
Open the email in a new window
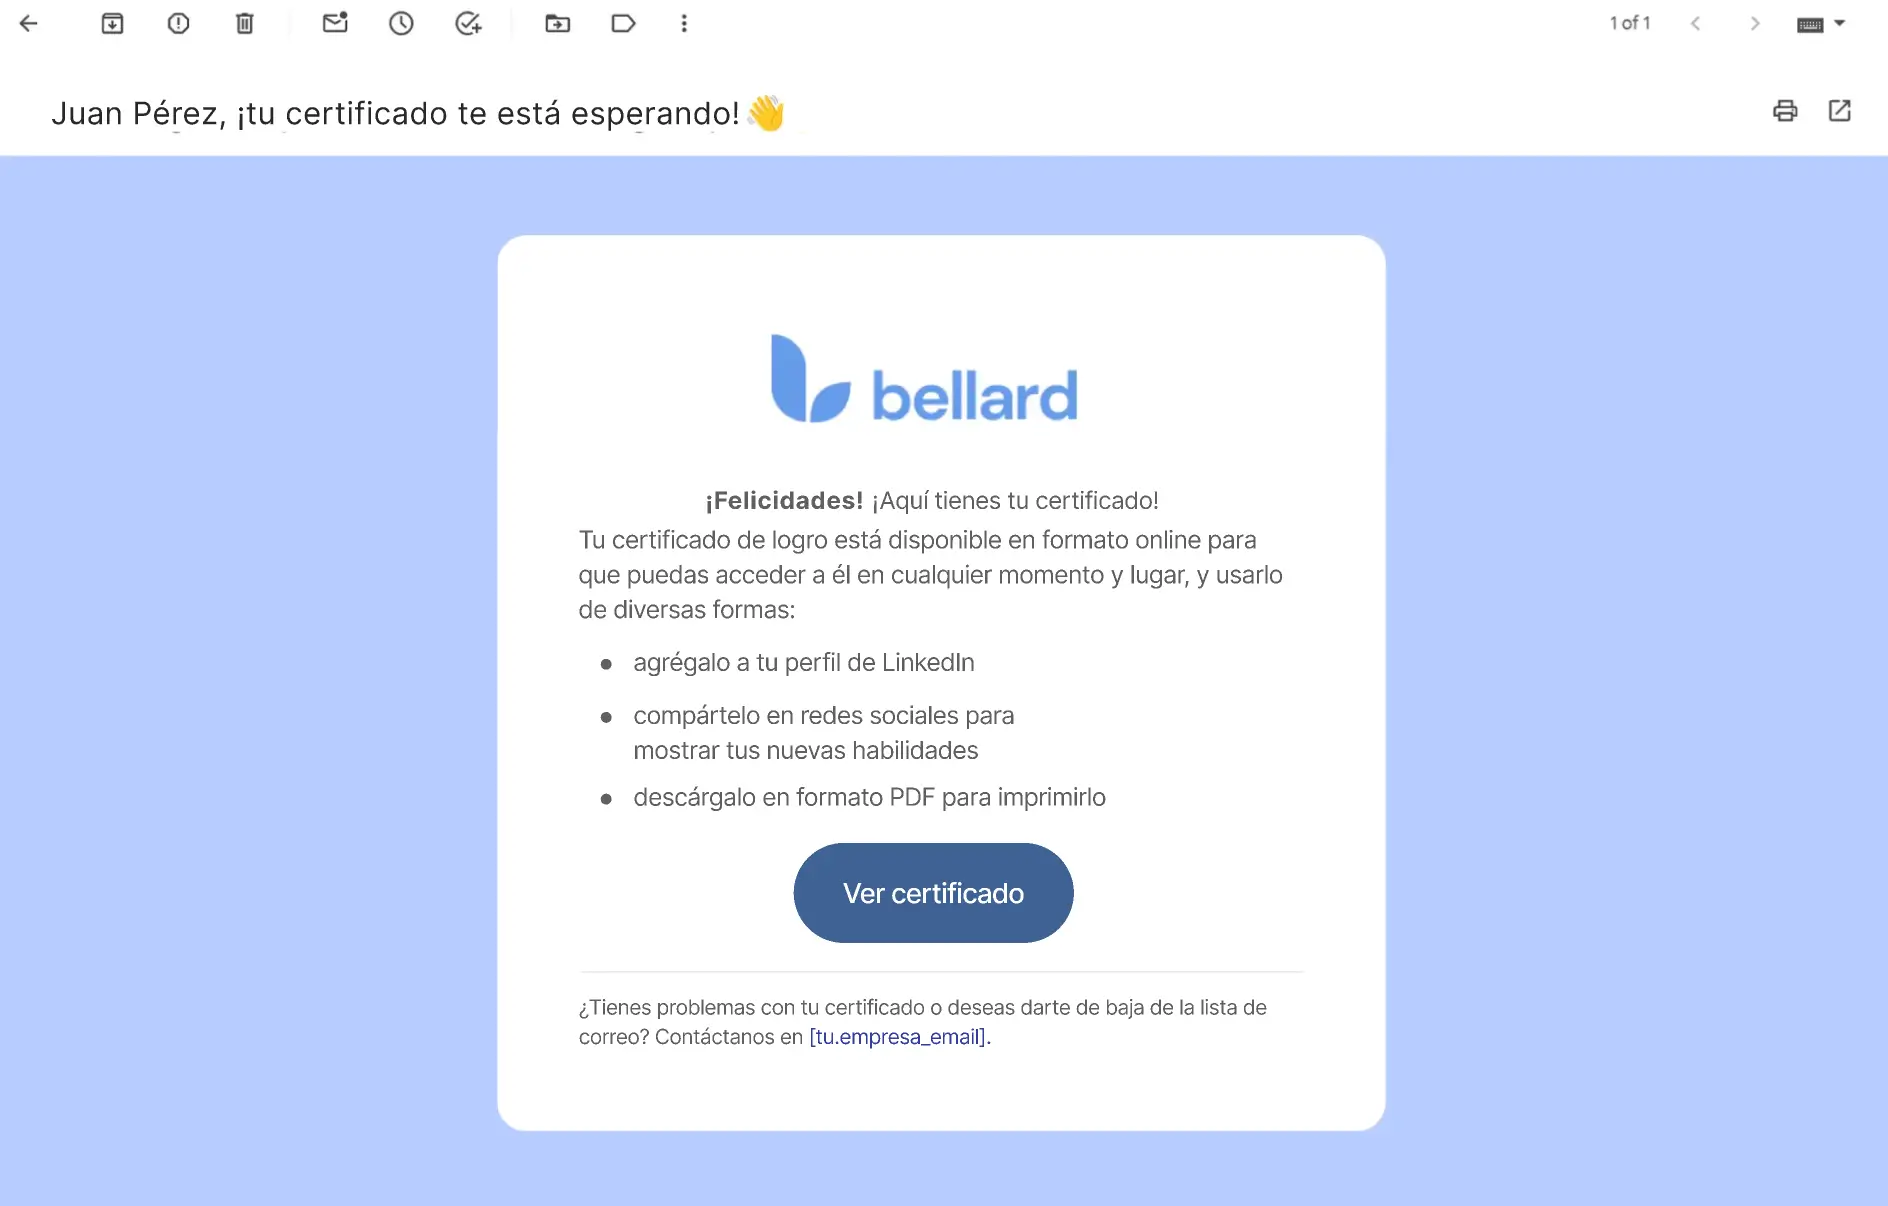coord(1841,111)
